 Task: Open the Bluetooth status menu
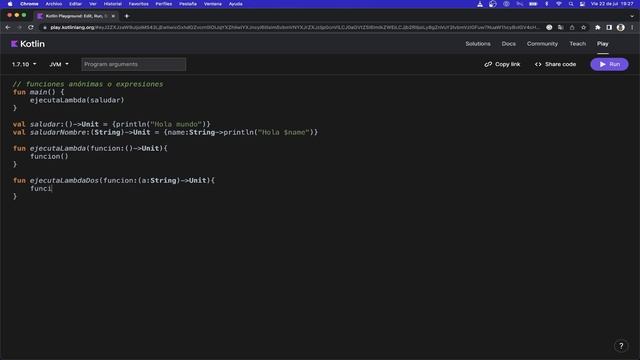(547, 4)
